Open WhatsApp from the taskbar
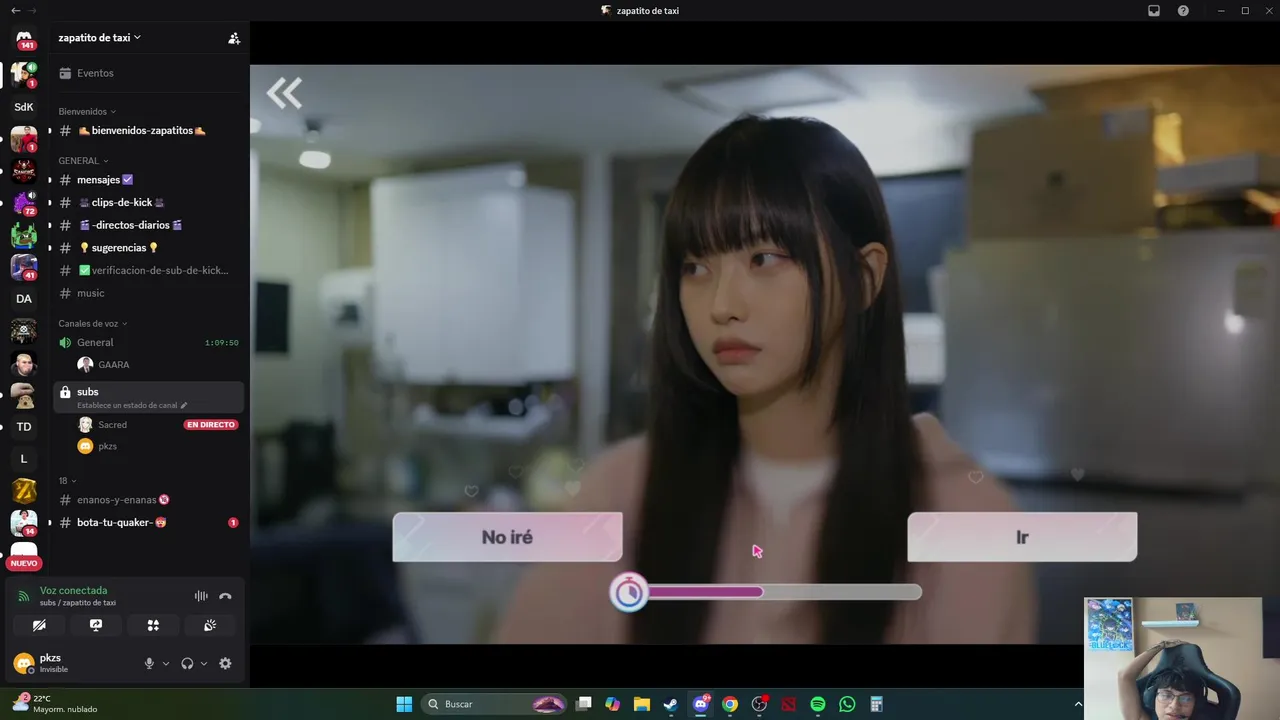The width and height of the screenshot is (1280, 720). tap(847, 704)
